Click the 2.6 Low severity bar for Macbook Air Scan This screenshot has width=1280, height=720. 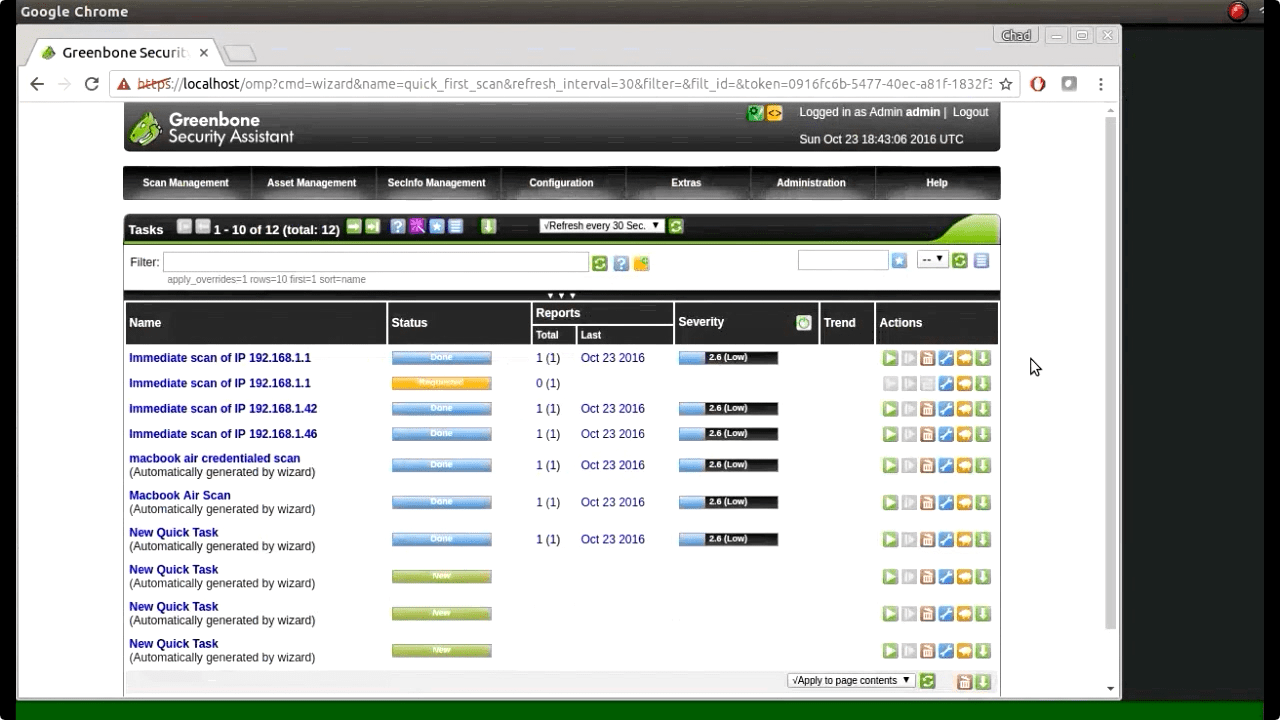pos(728,502)
